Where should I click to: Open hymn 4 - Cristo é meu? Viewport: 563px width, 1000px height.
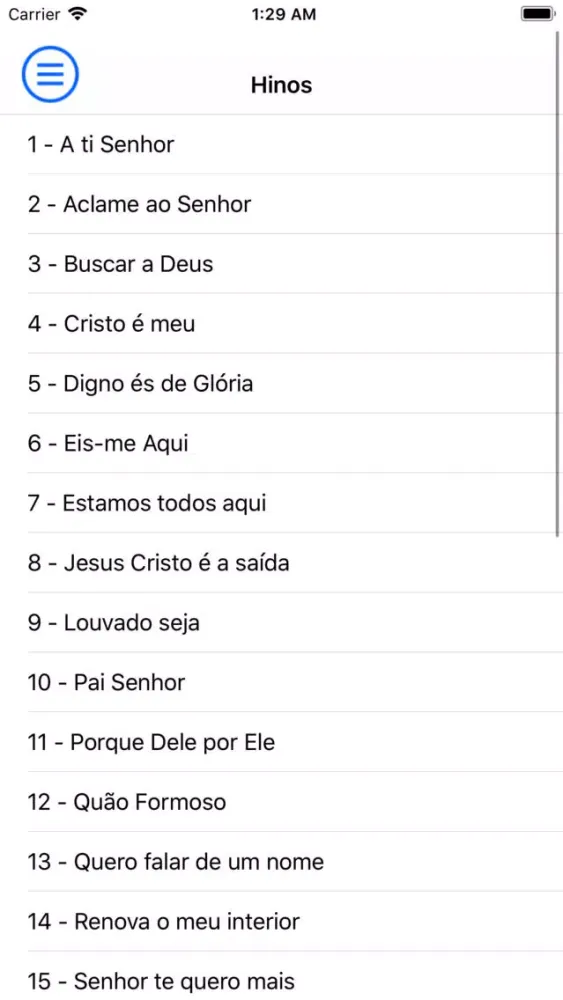[281, 324]
